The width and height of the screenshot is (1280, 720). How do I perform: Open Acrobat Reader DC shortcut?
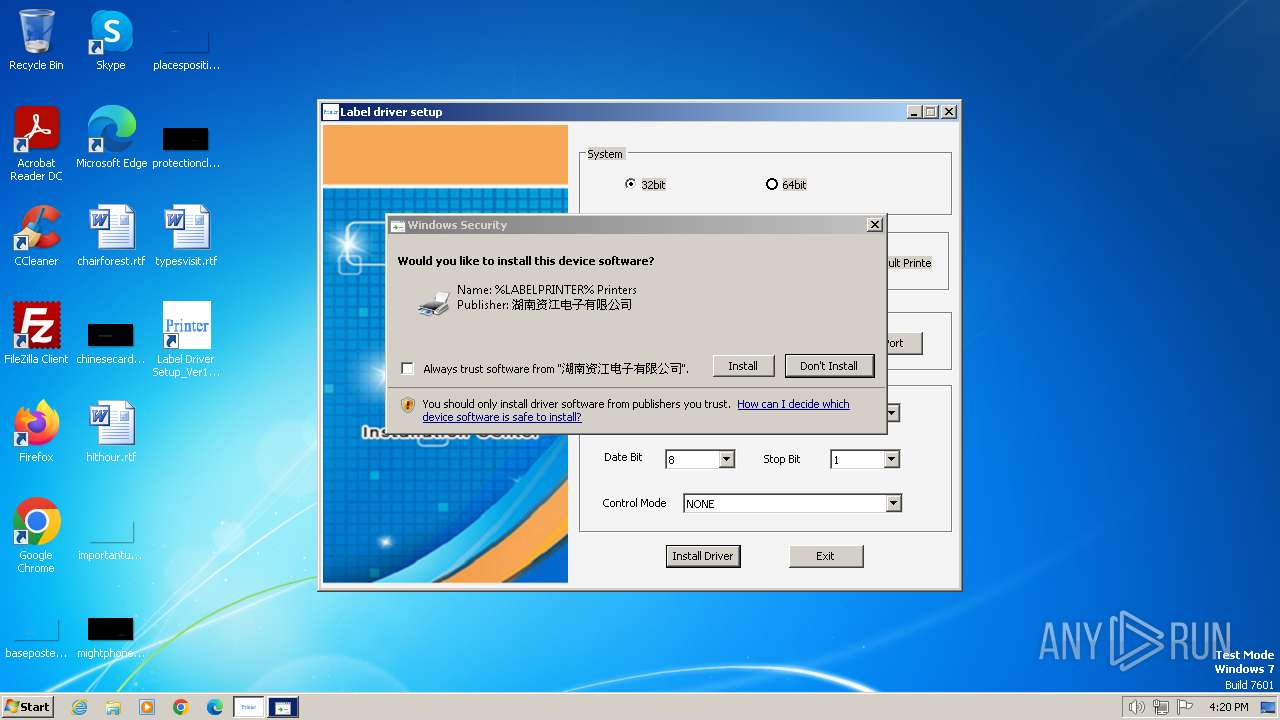36,144
